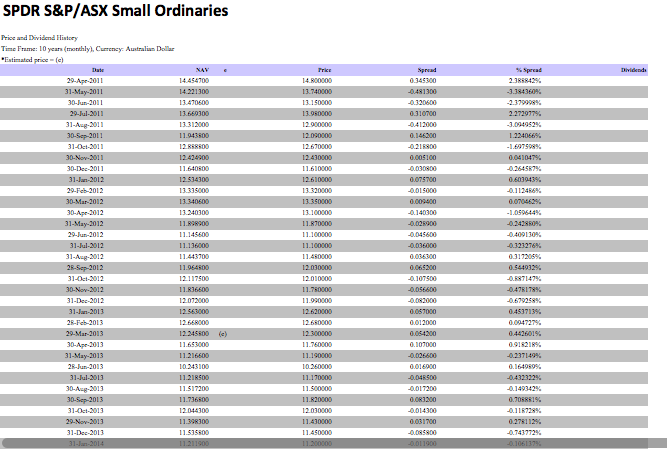Select the 31-Jan-2013 date cell

pyautogui.click(x=86, y=312)
